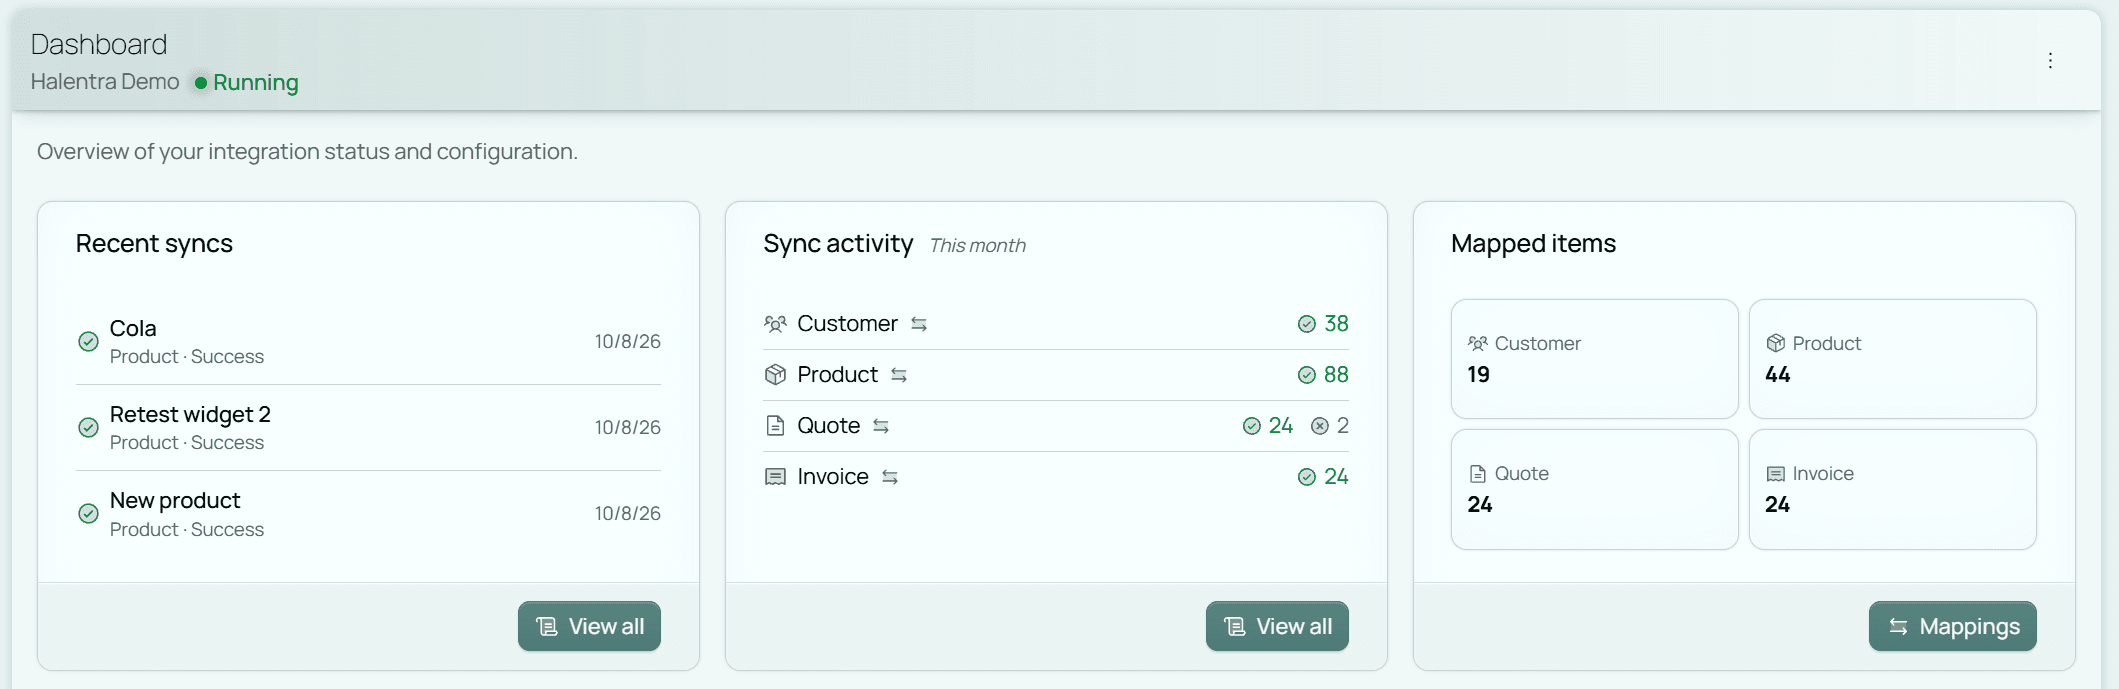This screenshot has width=2119, height=689.
Task: Click the Quote failed count 2
Action: (x=1343, y=426)
